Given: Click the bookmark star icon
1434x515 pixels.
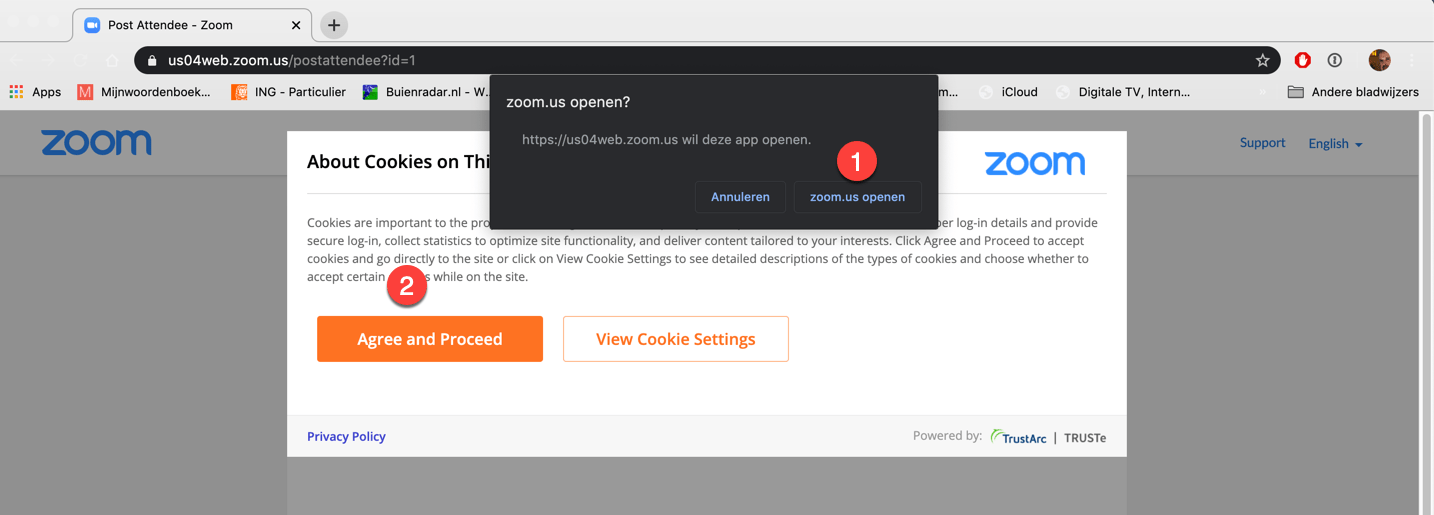Looking at the screenshot, I should coord(1262,60).
